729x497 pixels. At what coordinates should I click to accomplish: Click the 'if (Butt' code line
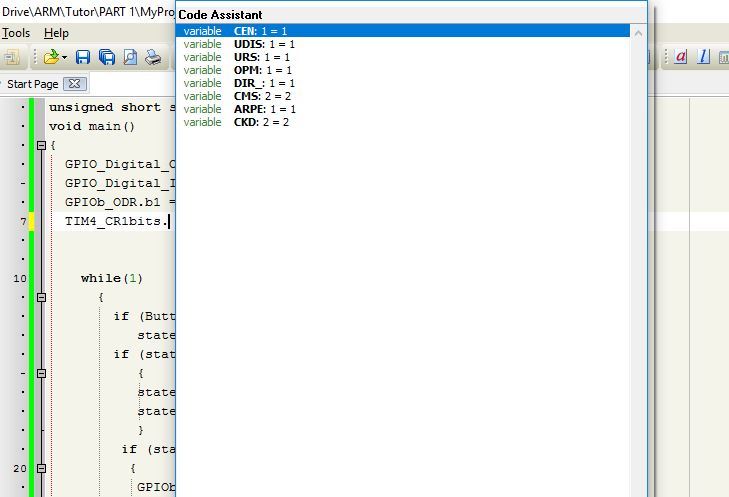[145, 317]
